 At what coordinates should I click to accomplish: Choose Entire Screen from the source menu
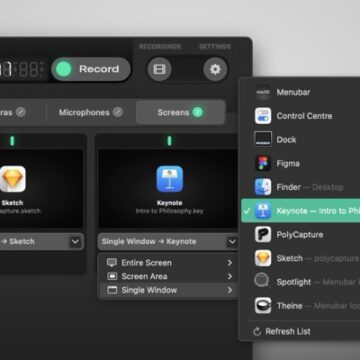168,263
